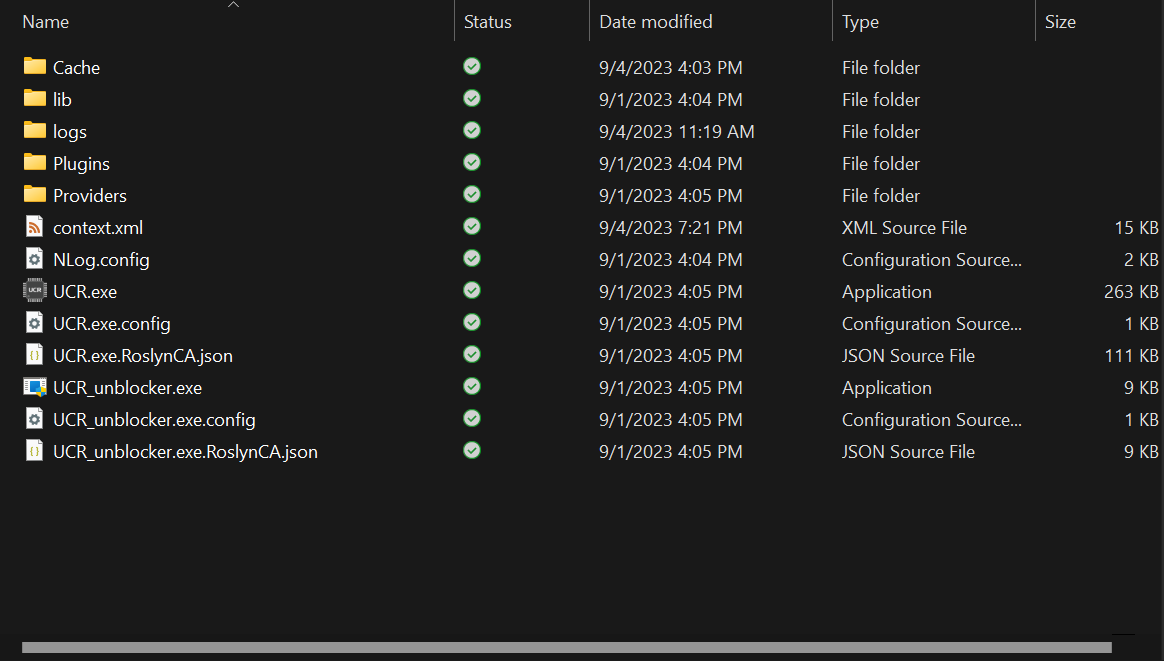Sort files by the Name column header
This screenshot has height=661, width=1164.
pos(45,22)
